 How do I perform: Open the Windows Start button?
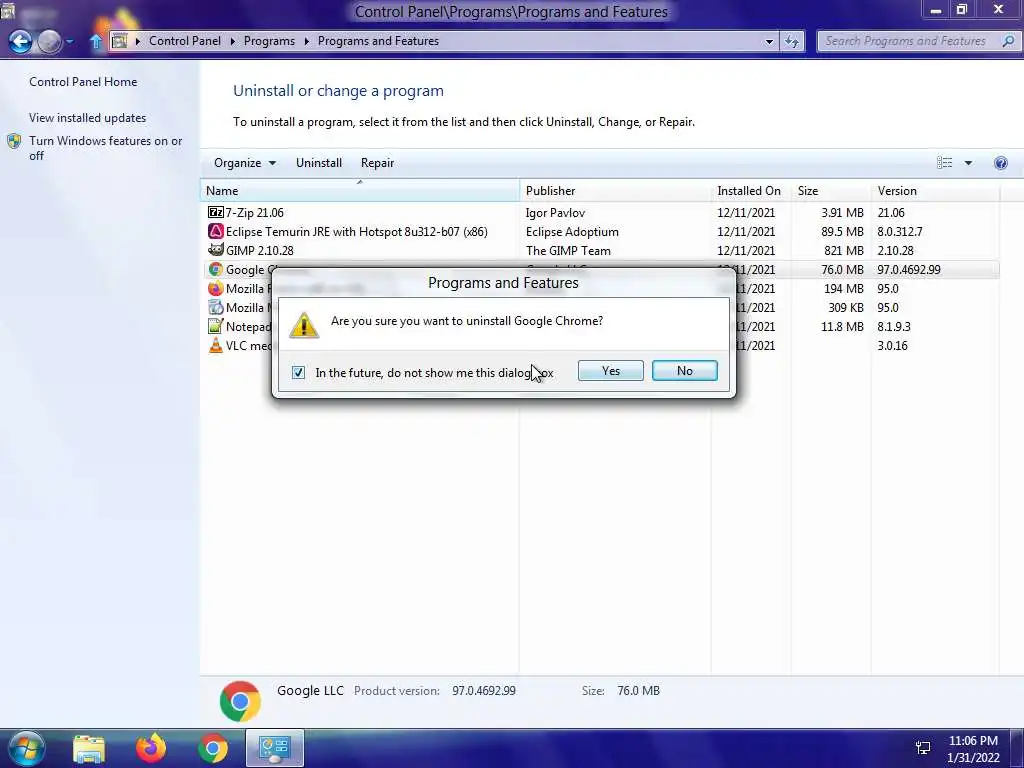[25, 748]
